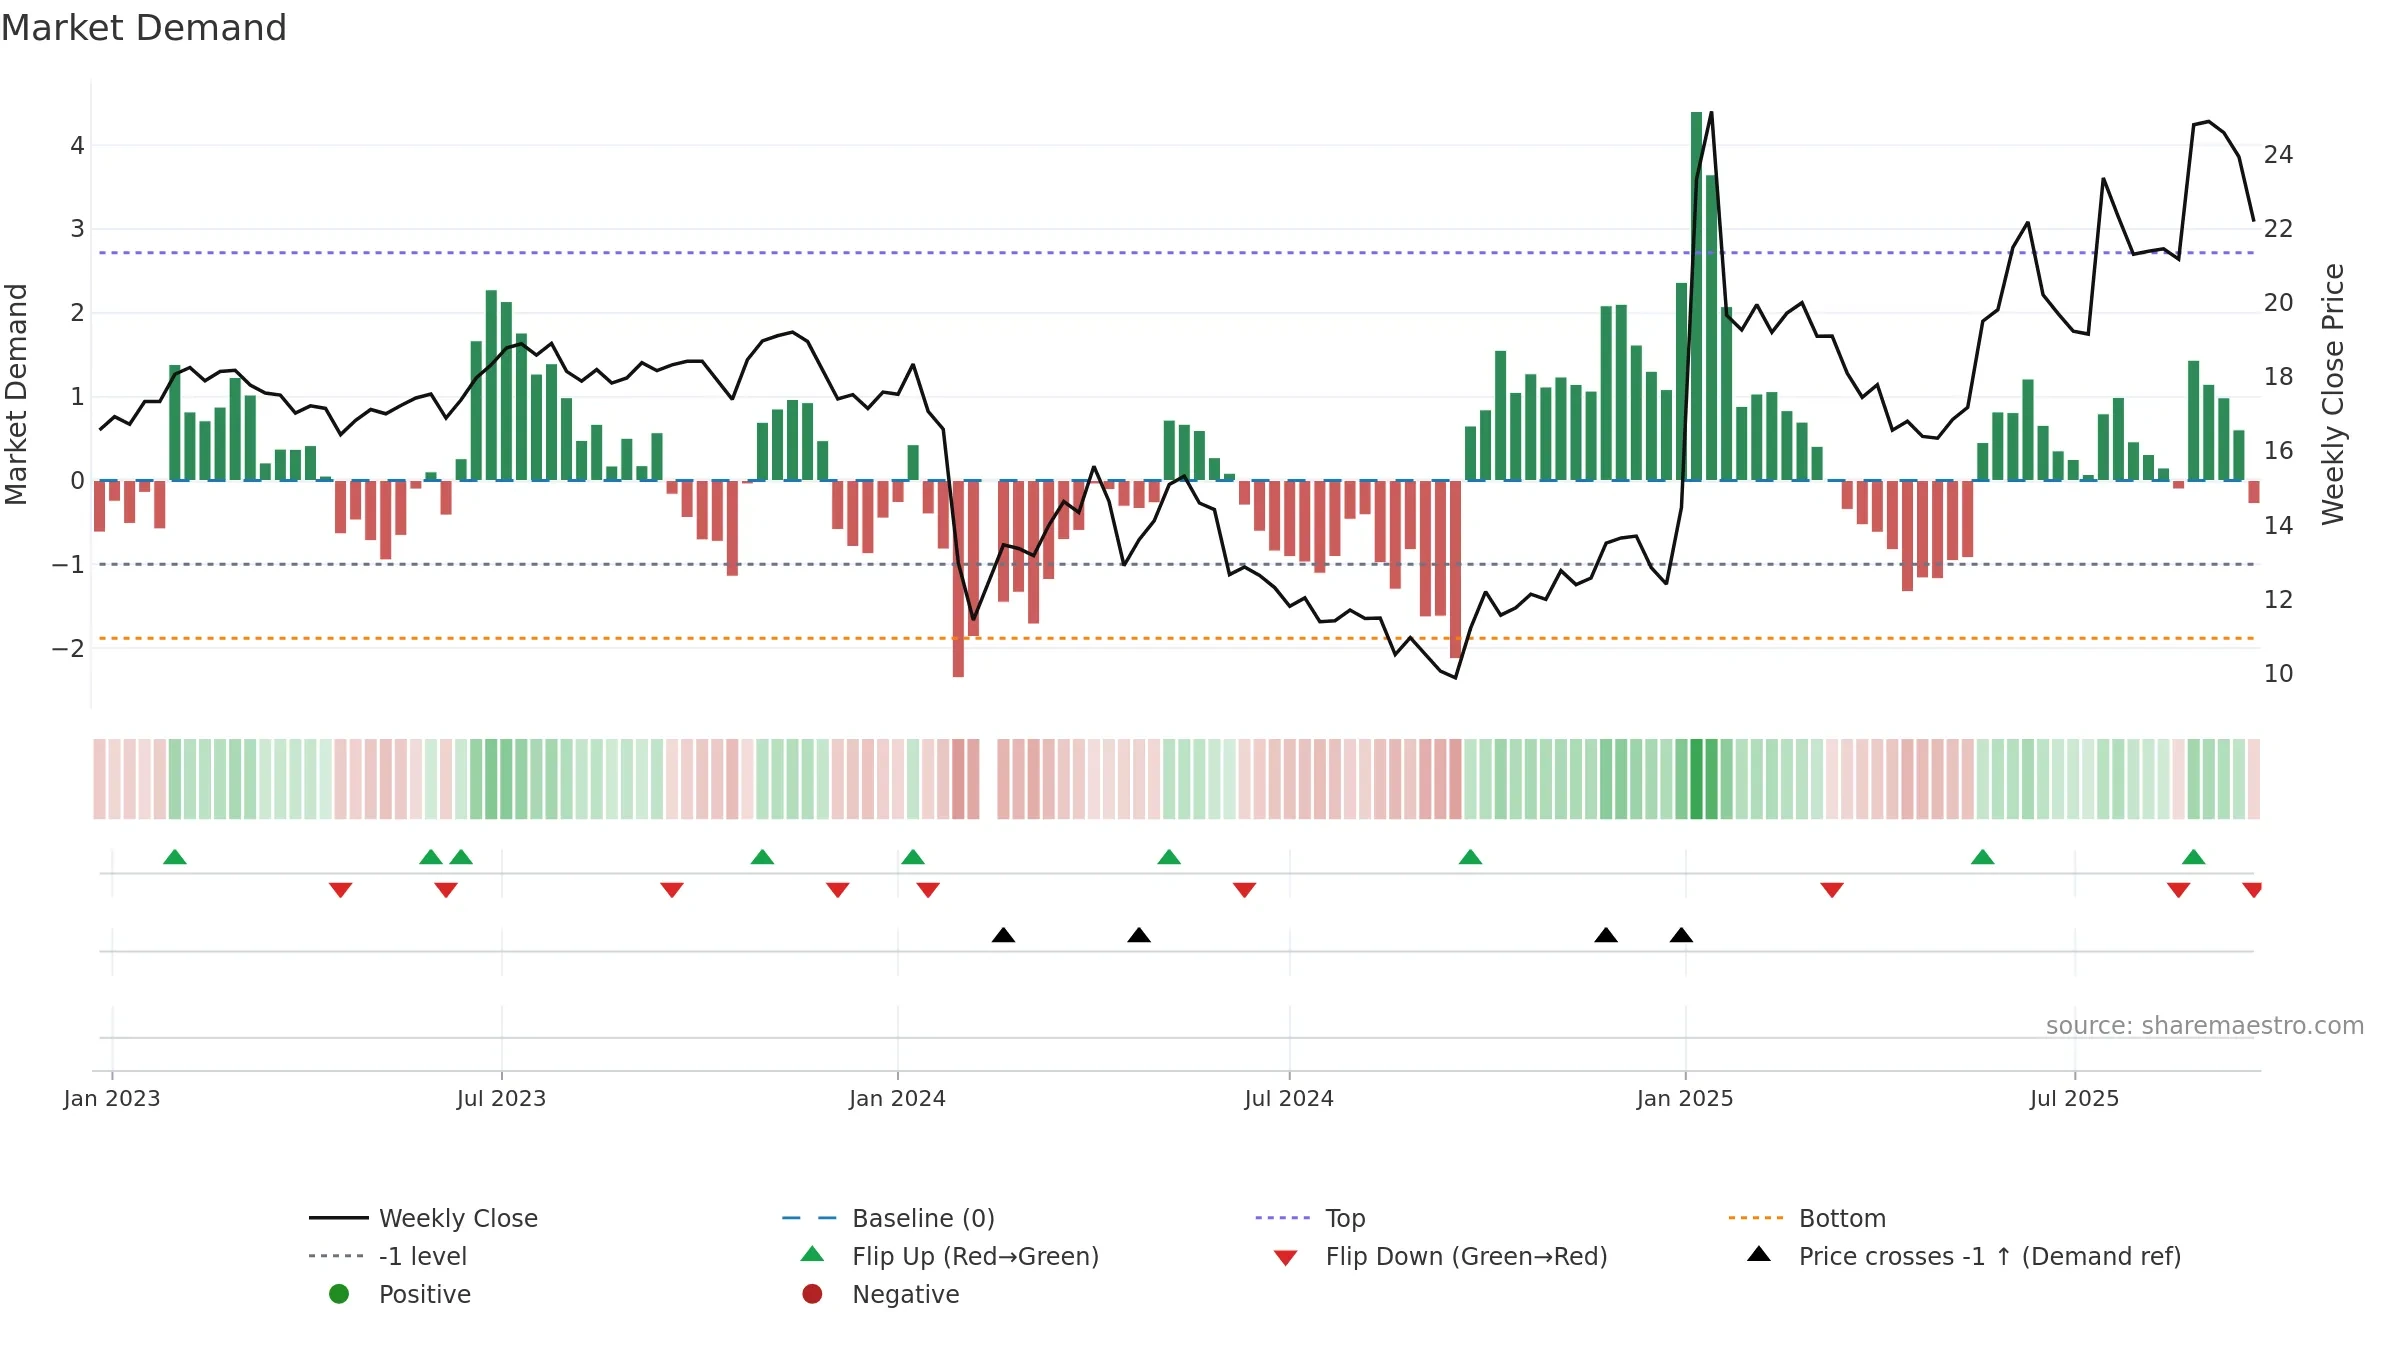Select the black price-cross triangle just before January 2025
Image resolution: width=2400 pixels, height=1350 pixels.
click(x=1682, y=935)
